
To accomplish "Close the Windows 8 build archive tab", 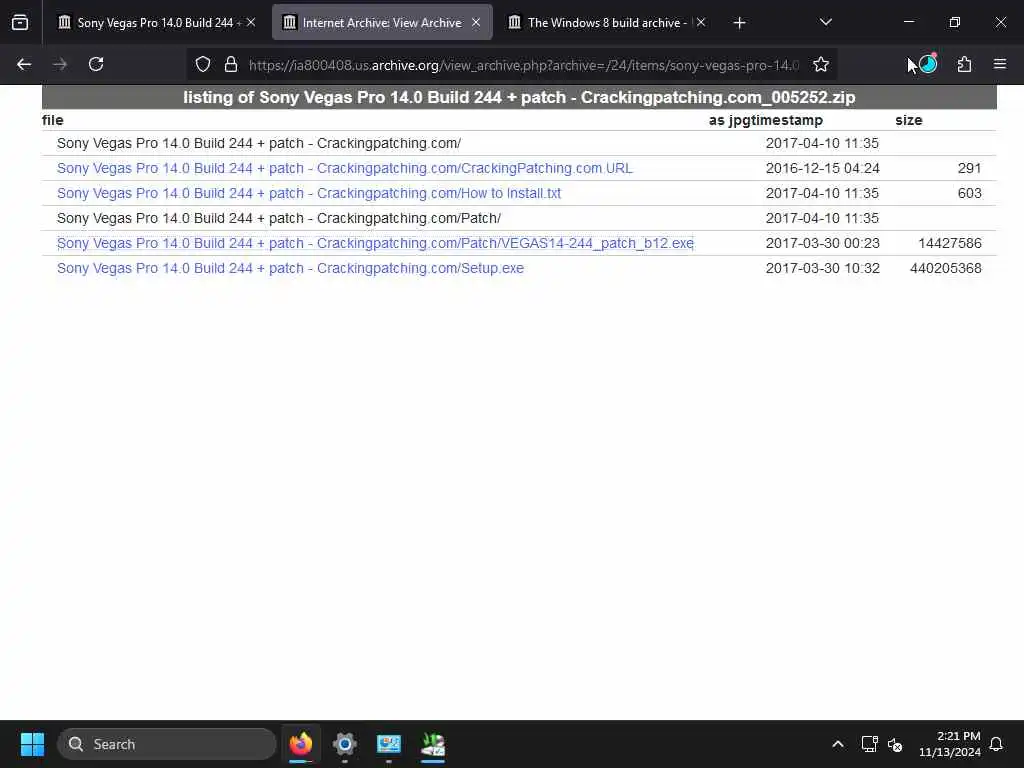I will (x=701, y=22).
